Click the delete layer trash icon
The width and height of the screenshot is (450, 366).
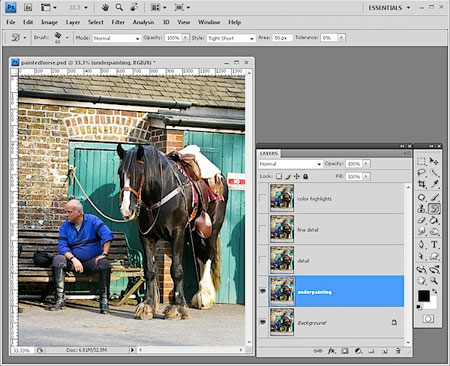(x=398, y=351)
